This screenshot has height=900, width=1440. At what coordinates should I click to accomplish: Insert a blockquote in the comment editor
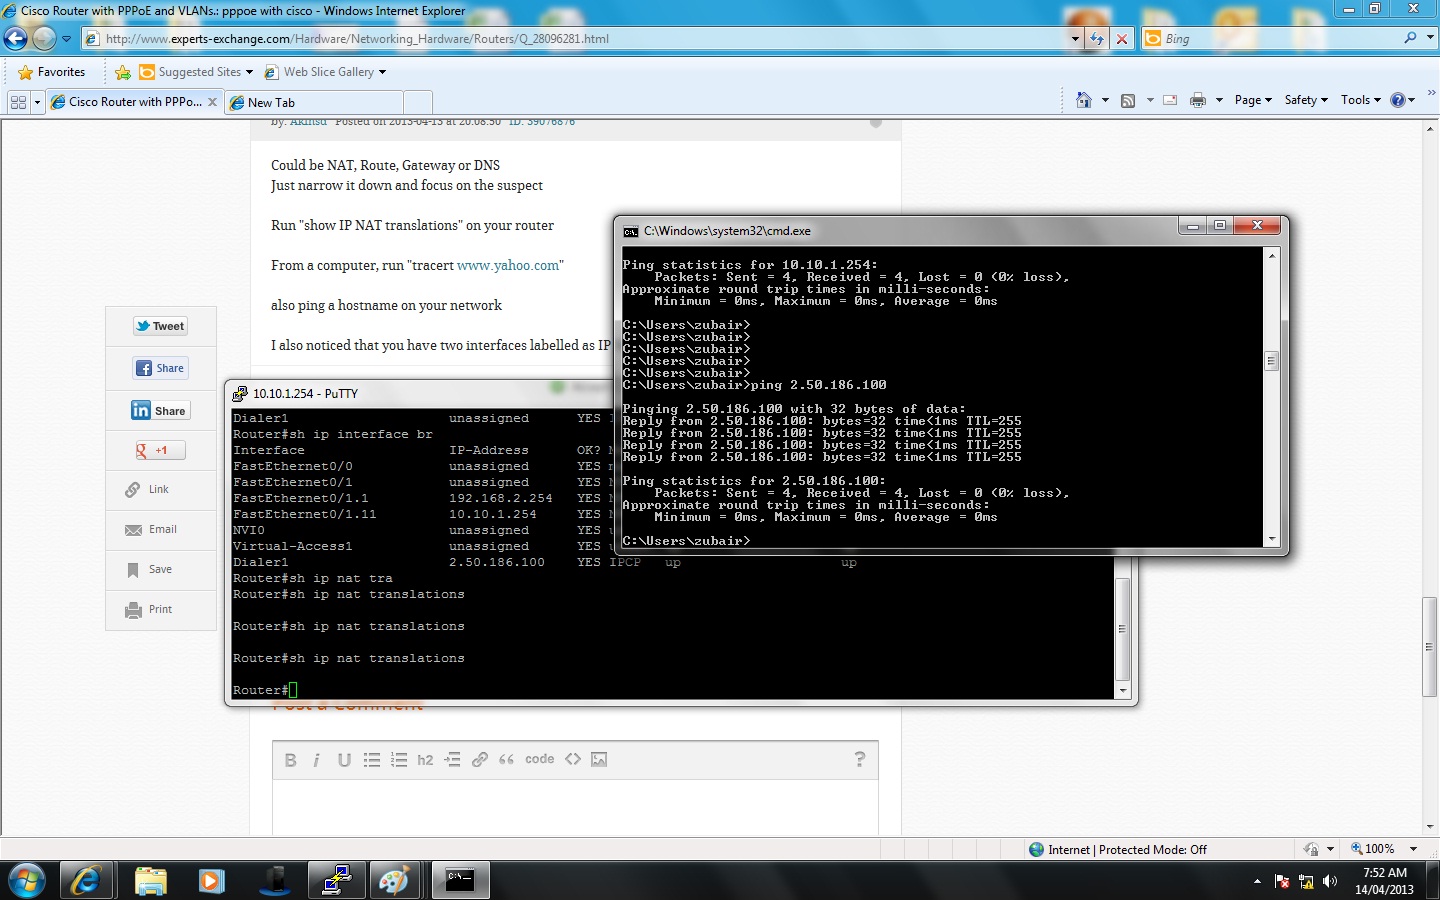point(507,760)
